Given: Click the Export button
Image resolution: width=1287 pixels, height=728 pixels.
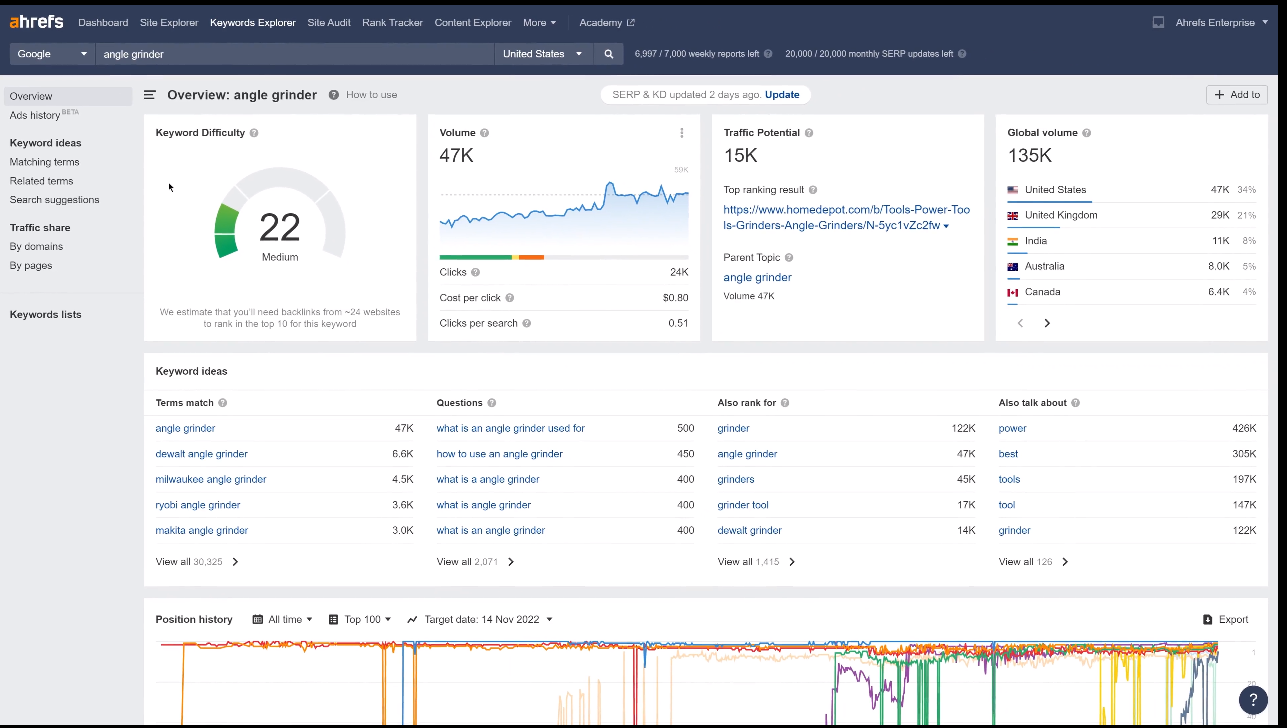Looking at the screenshot, I should tap(1226, 620).
